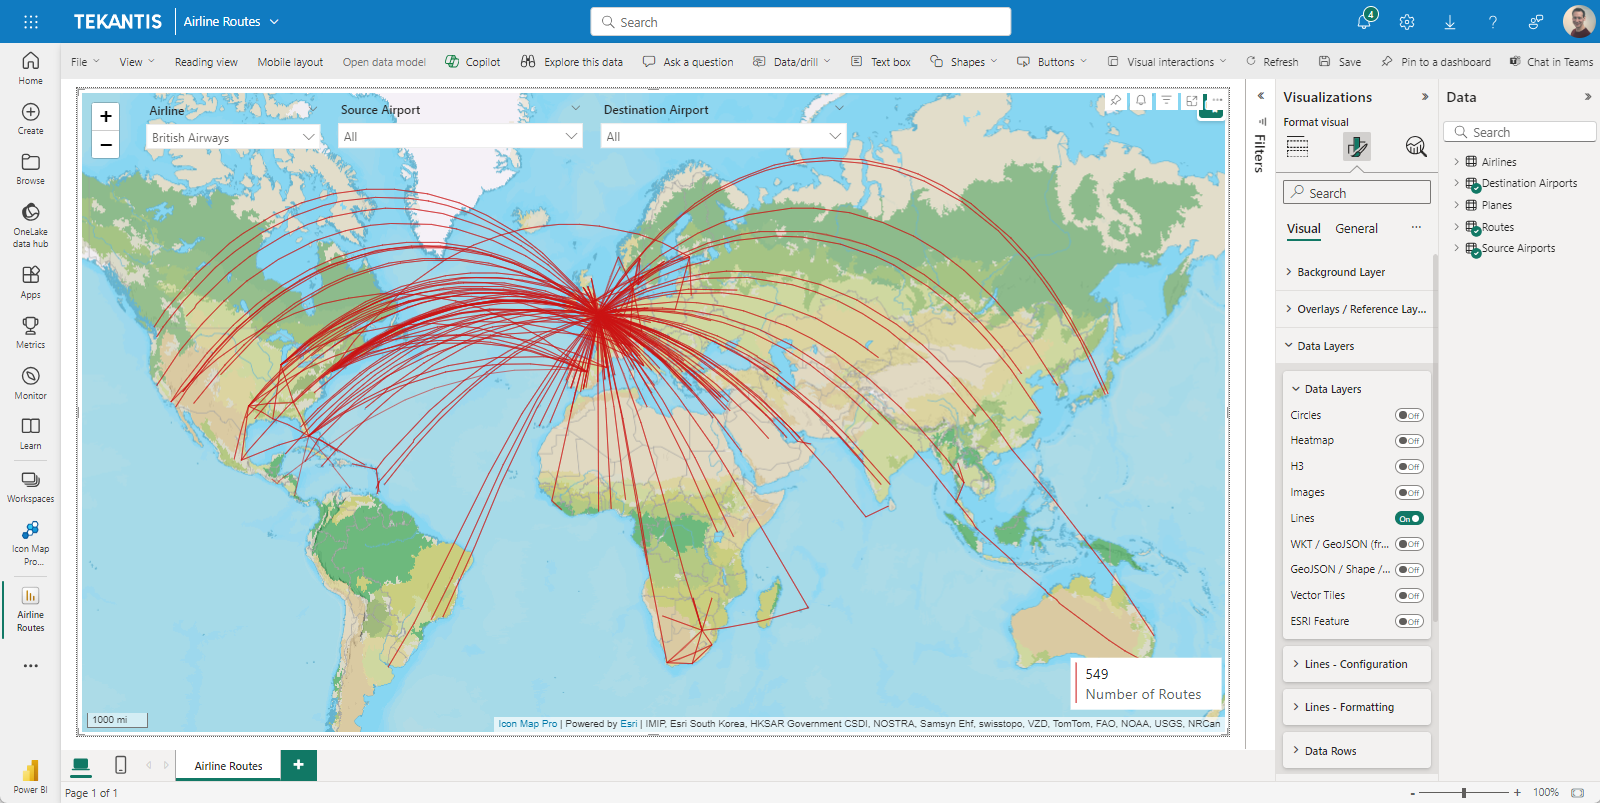Image resolution: width=1600 pixels, height=803 pixels.
Task: Click Explore this data
Action: coord(571,62)
